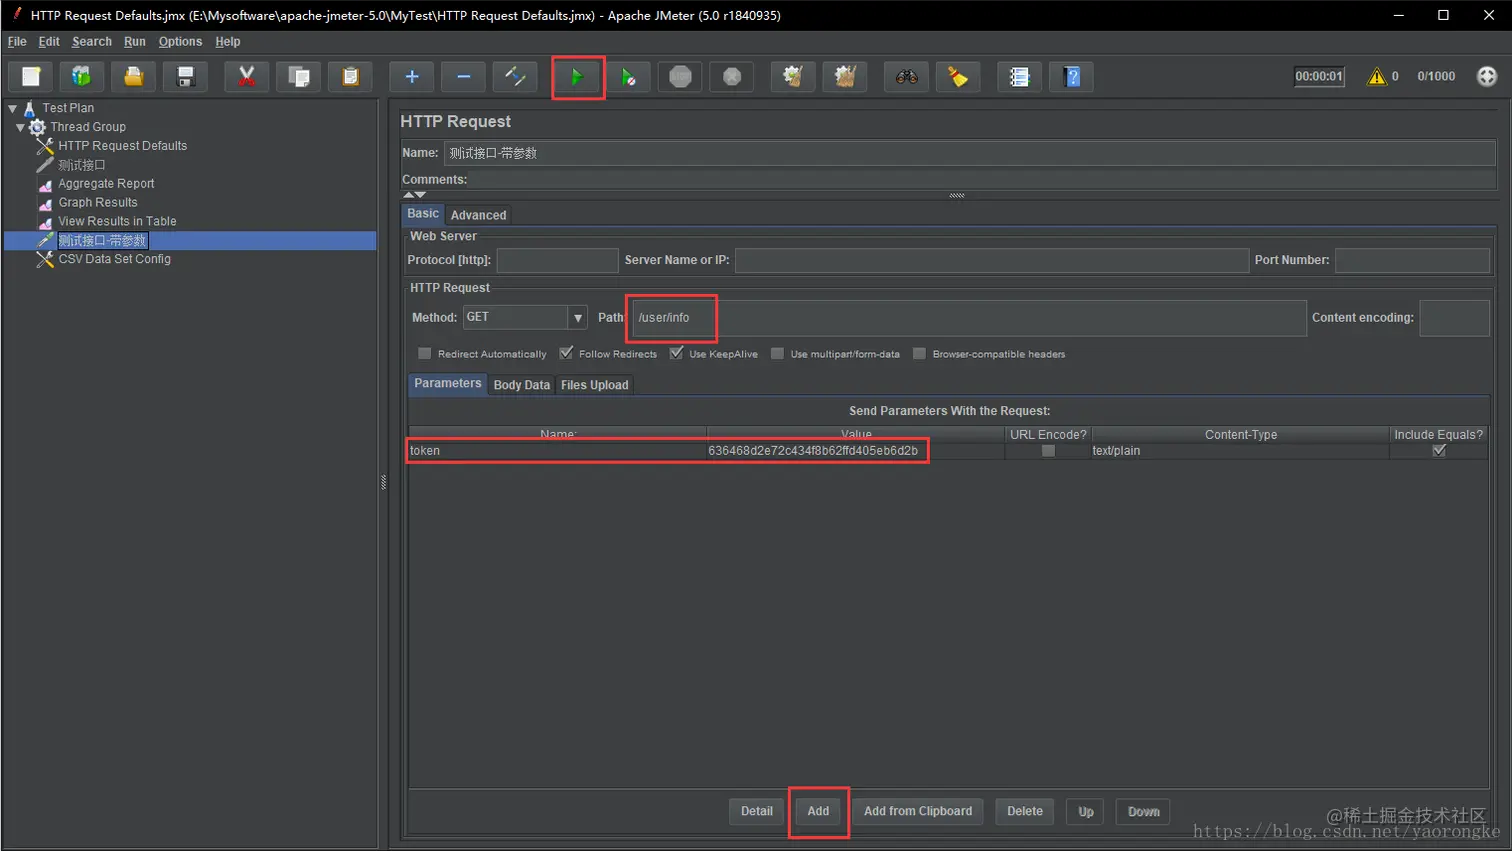Click the Clear All brooms icon

(x=845, y=77)
